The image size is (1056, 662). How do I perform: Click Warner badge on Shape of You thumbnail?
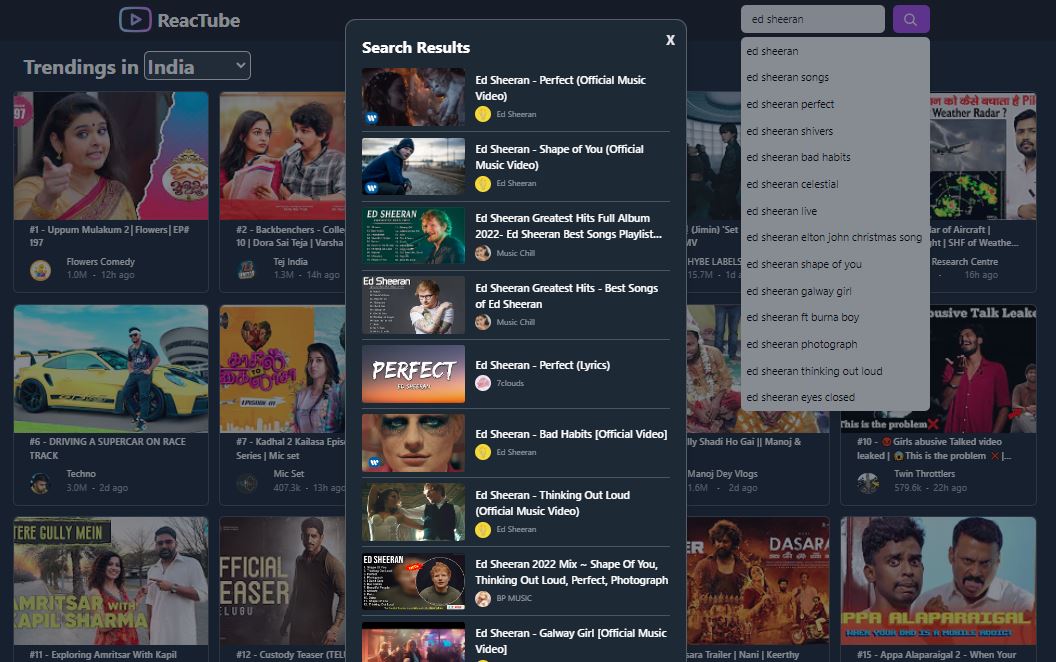click(371, 187)
